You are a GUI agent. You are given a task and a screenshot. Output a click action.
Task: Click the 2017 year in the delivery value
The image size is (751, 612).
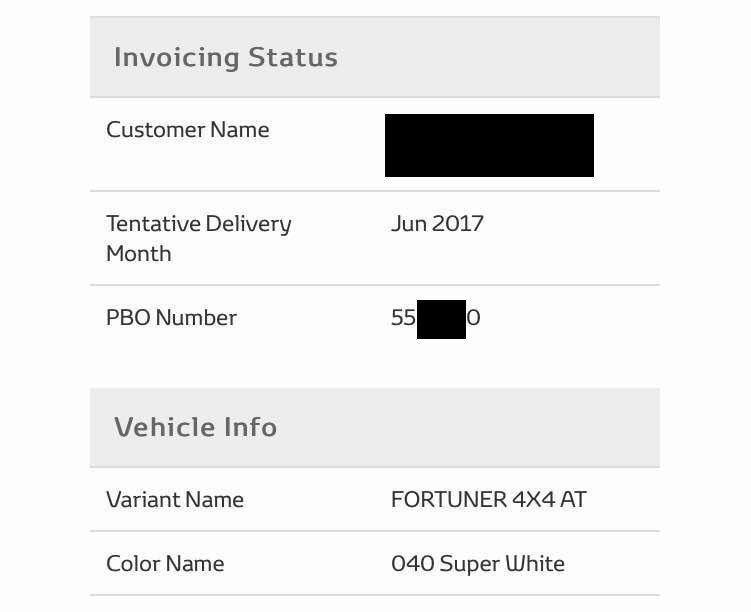pyautogui.click(x=457, y=224)
